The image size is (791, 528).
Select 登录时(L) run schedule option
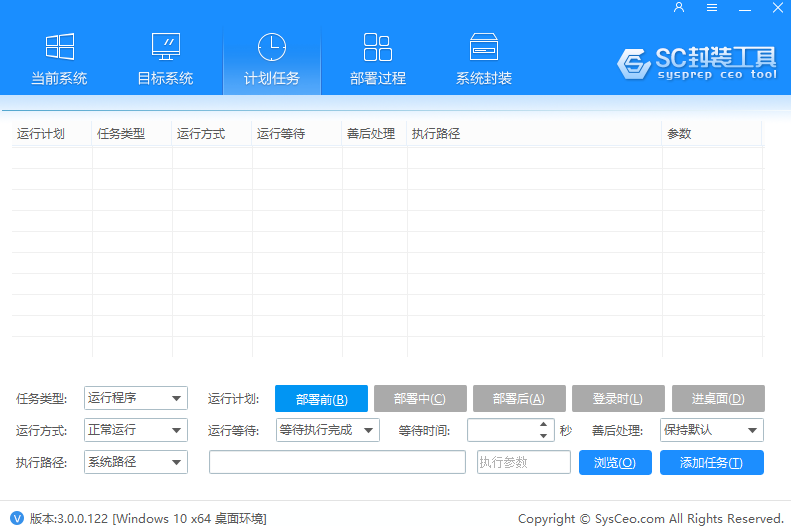click(x=617, y=399)
